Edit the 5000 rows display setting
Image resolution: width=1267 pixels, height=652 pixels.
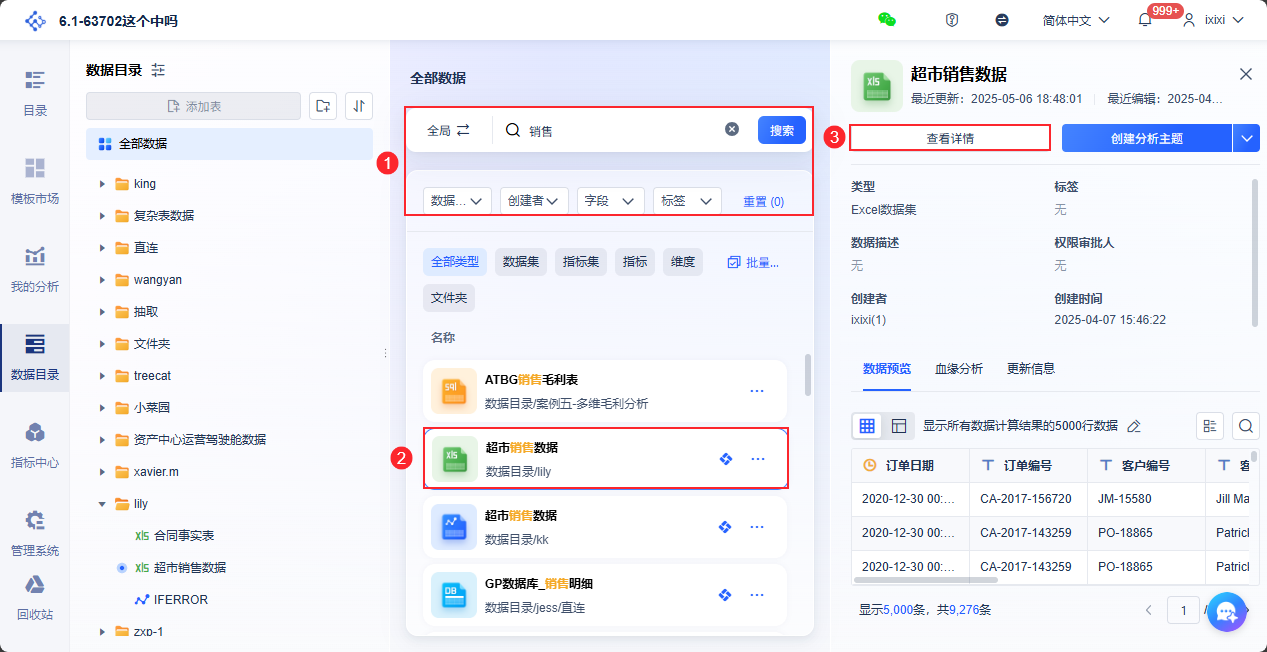click(1134, 426)
